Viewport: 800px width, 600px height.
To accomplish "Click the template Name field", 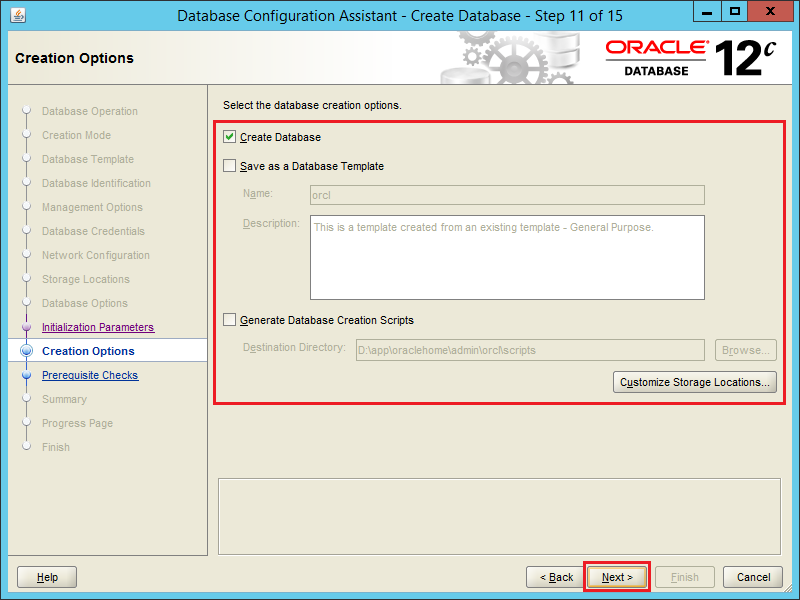I will (507, 195).
